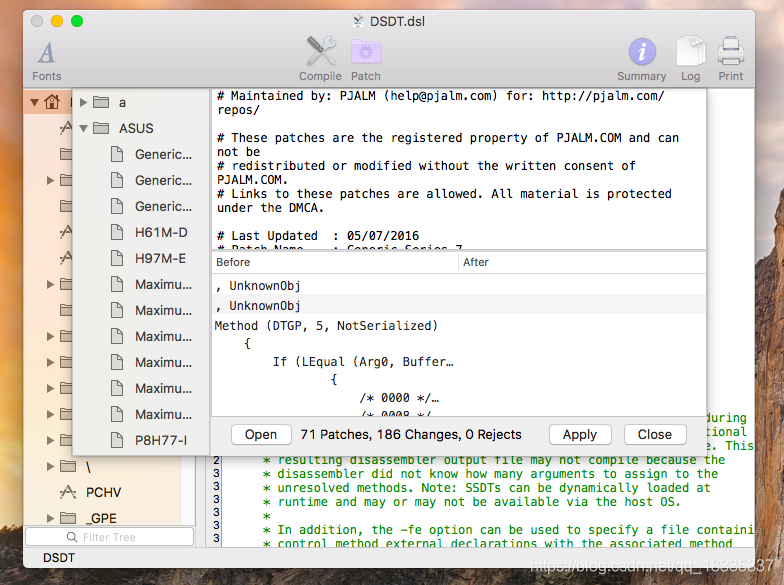Image resolution: width=784 pixels, height=585 pixels.
Task: Open the Log documents icon
Action: click(690, 51)
